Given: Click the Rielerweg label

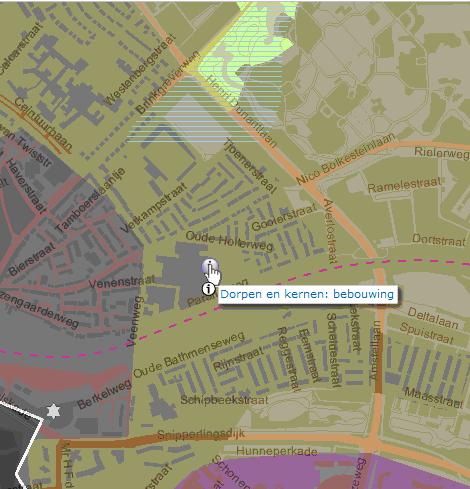Looking at the screenshot, I should point(442,153).
